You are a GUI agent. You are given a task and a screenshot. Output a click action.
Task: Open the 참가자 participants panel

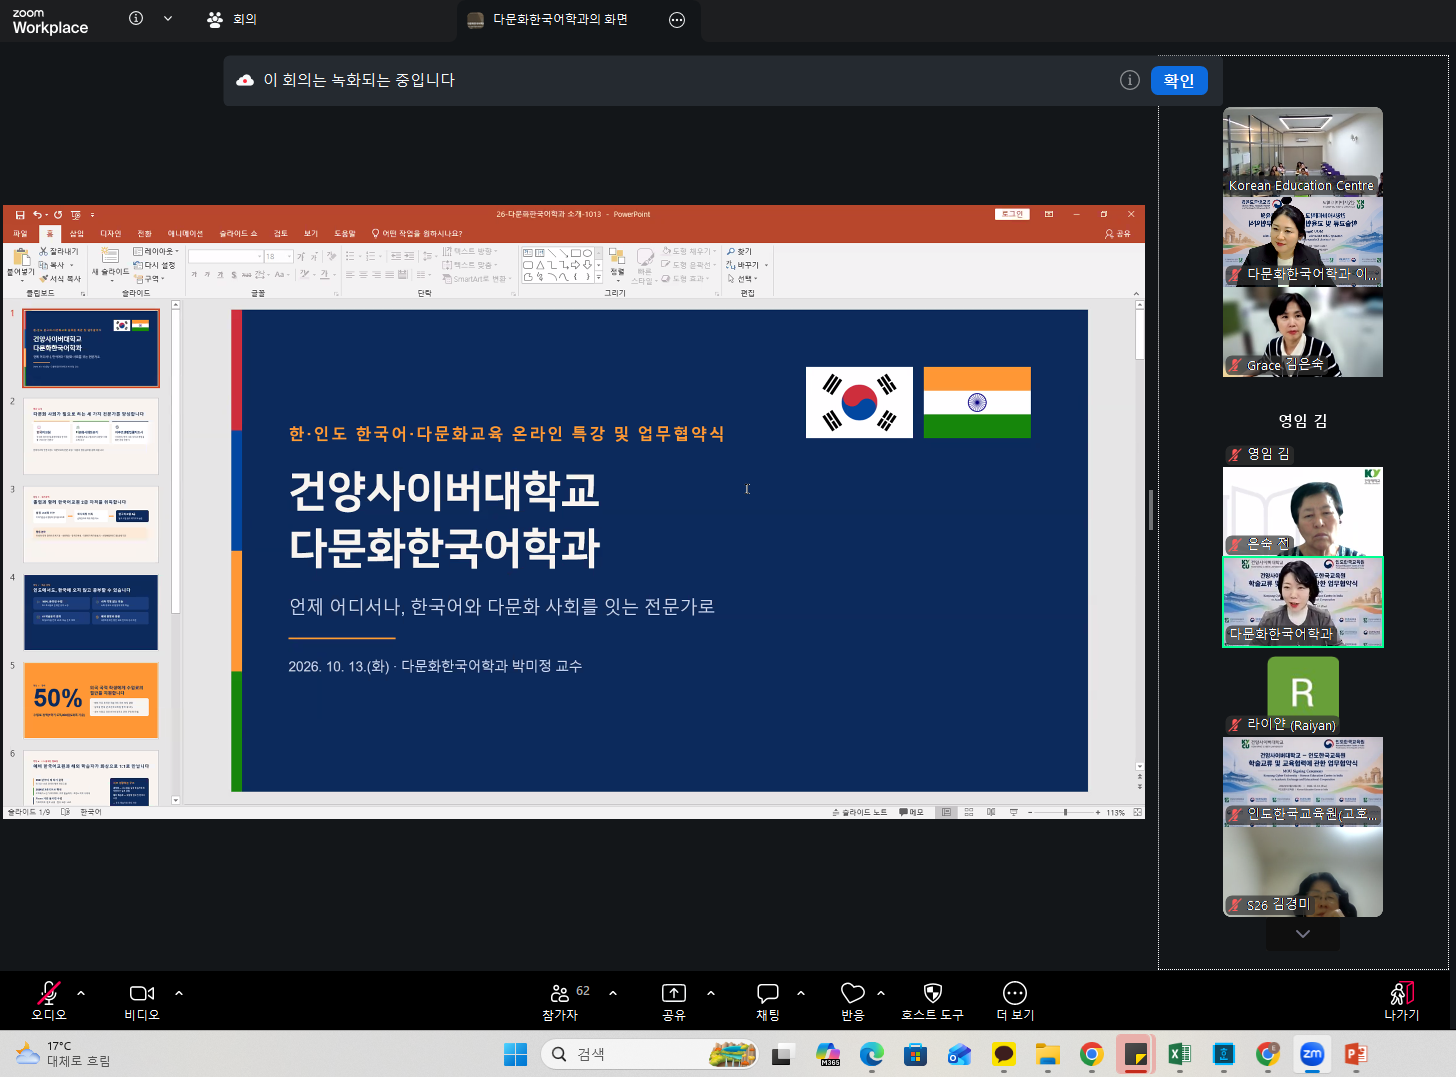566,1000
